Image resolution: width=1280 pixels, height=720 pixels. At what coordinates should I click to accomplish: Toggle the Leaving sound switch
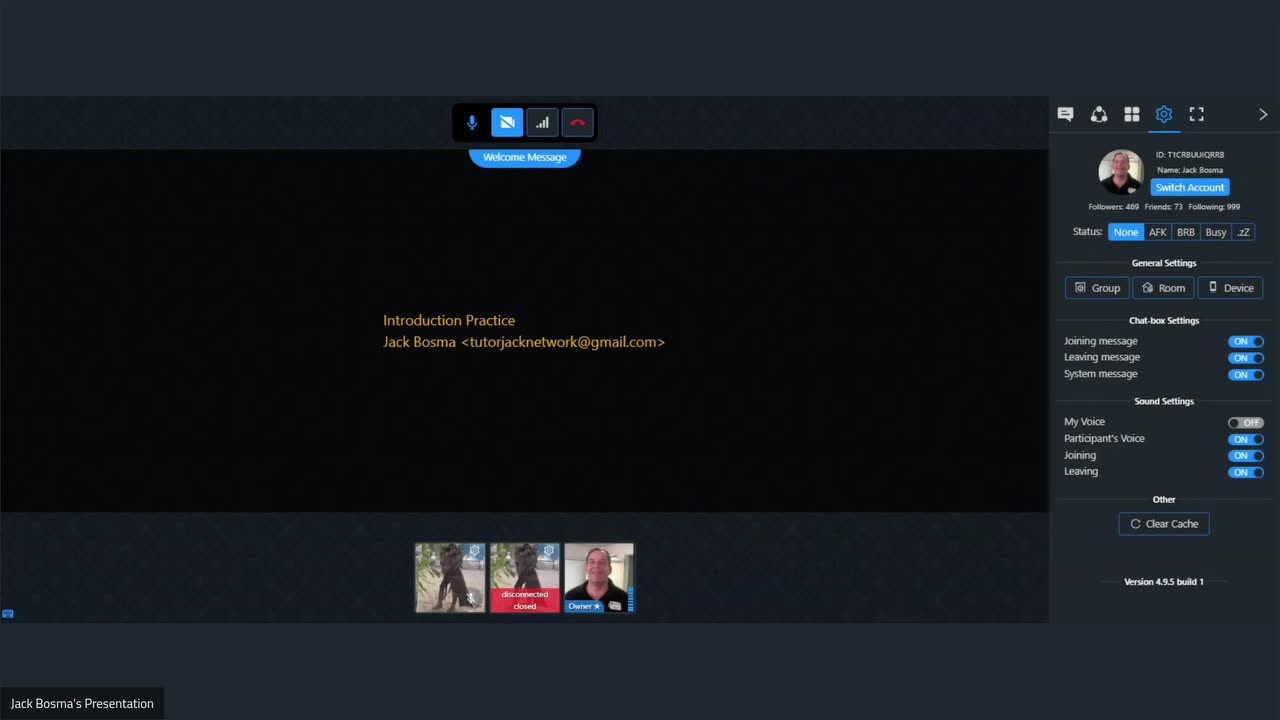(1246, 472)
